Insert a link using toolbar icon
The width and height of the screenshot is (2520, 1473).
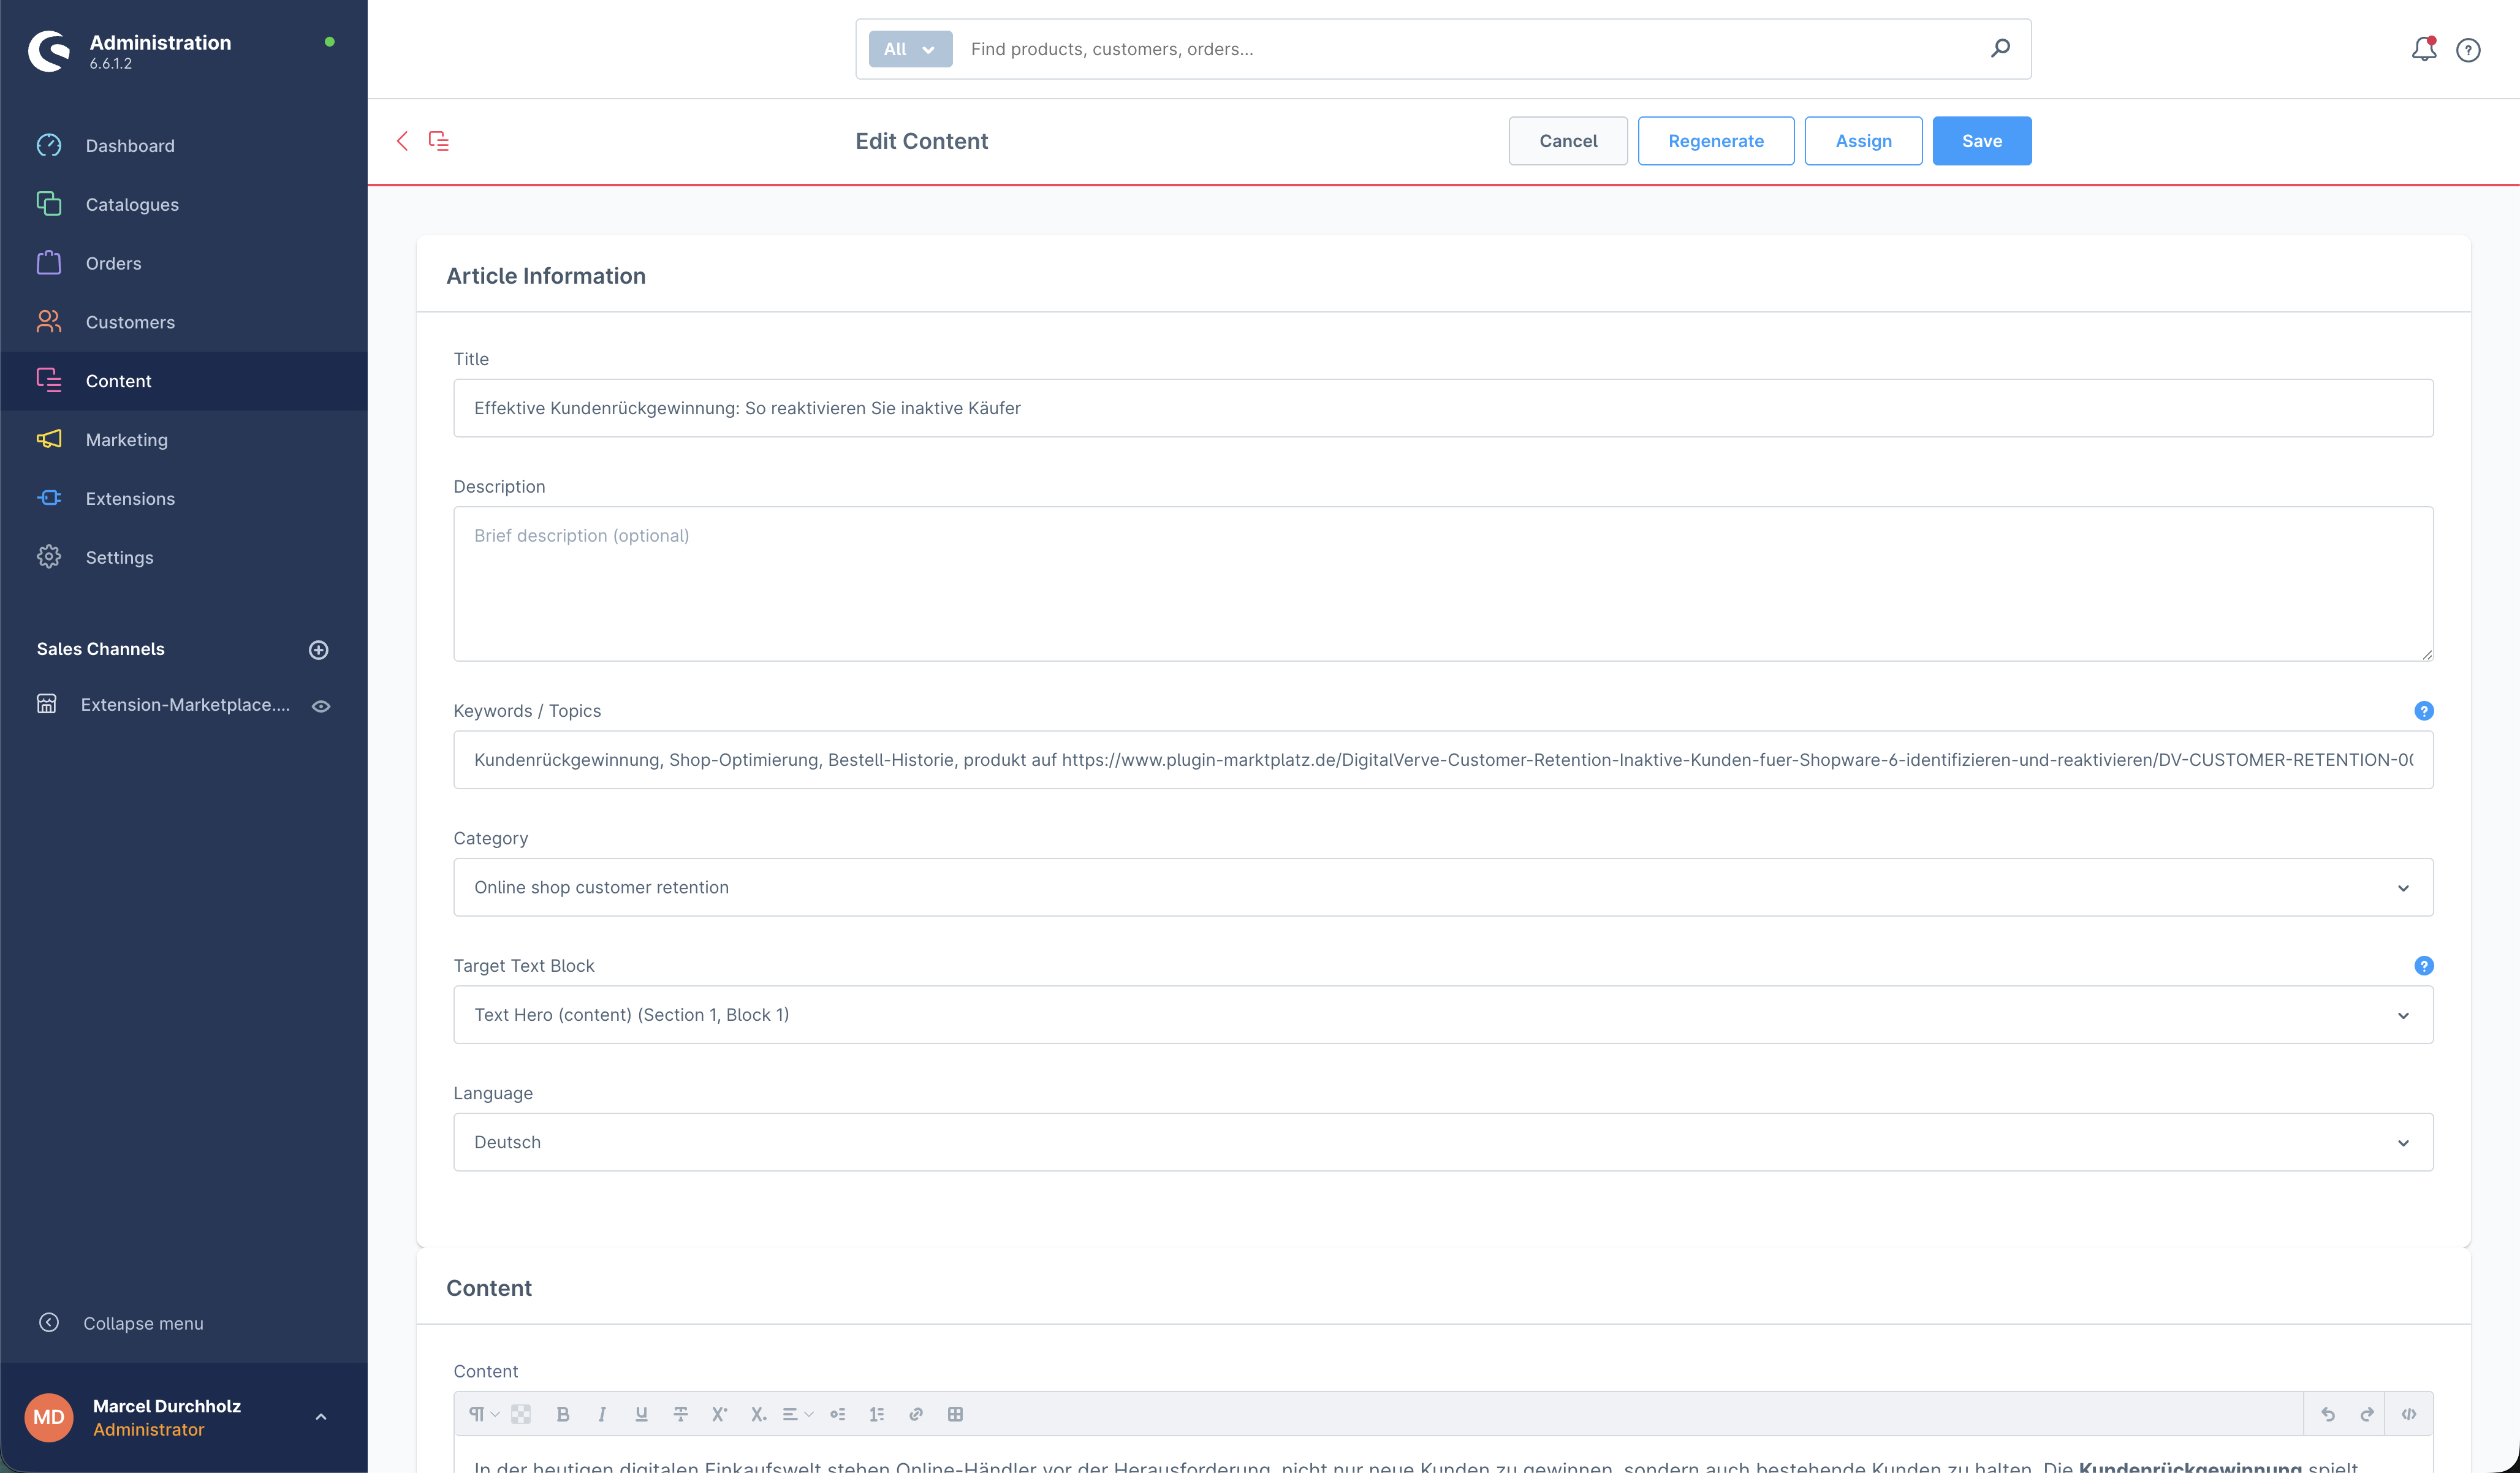pos(915,1414)
